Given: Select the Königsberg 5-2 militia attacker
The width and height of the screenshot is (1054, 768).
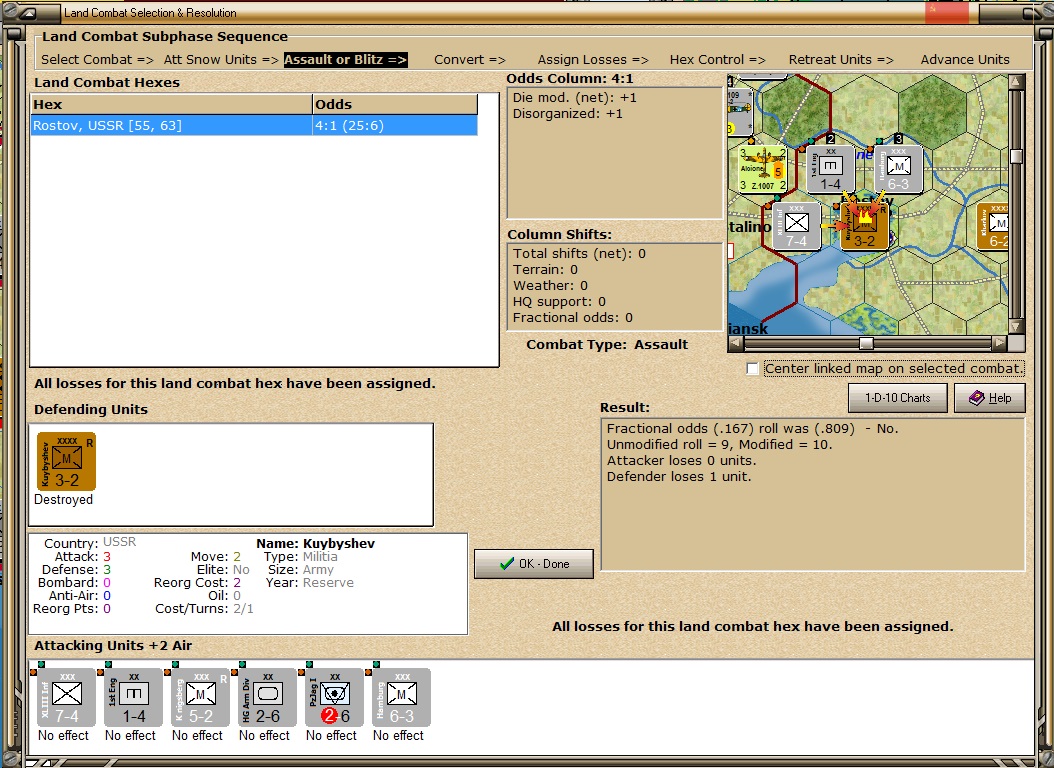Looking at the screenshot, I should click(x=200, y=697).
